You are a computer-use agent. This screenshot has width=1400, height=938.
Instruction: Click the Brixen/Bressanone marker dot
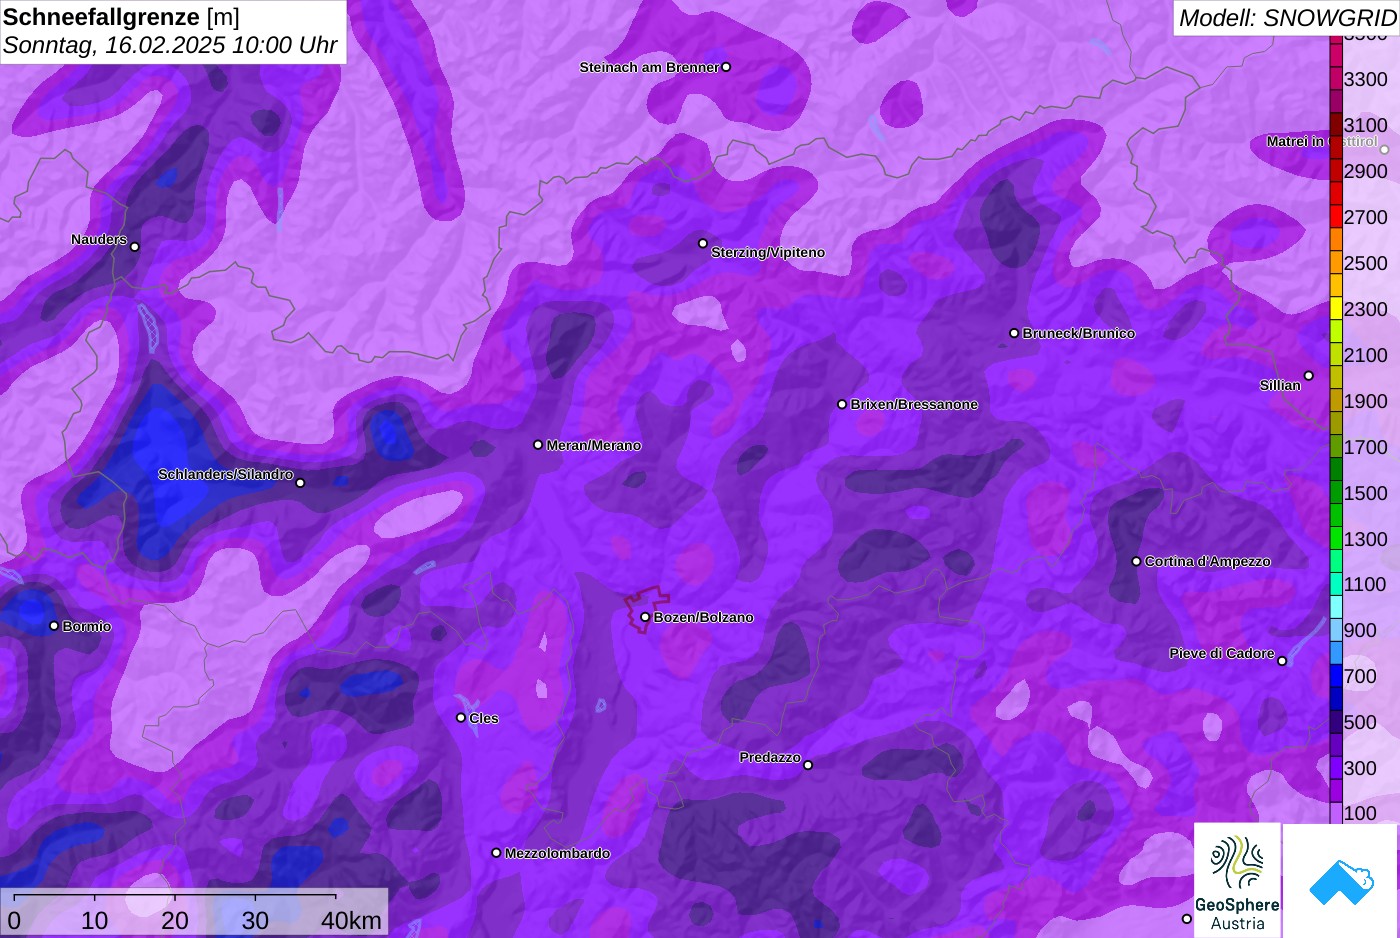click(842, 404)
